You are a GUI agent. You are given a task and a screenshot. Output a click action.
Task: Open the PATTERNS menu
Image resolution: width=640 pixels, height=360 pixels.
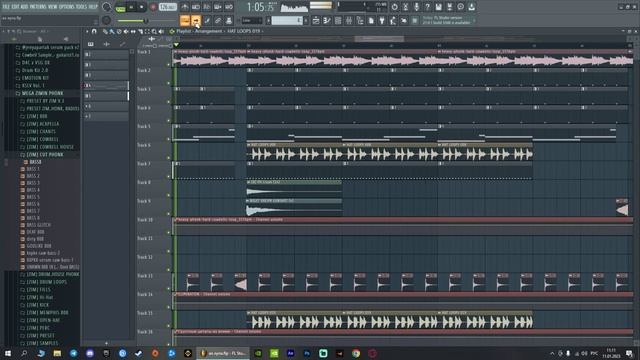pos(38,7)
